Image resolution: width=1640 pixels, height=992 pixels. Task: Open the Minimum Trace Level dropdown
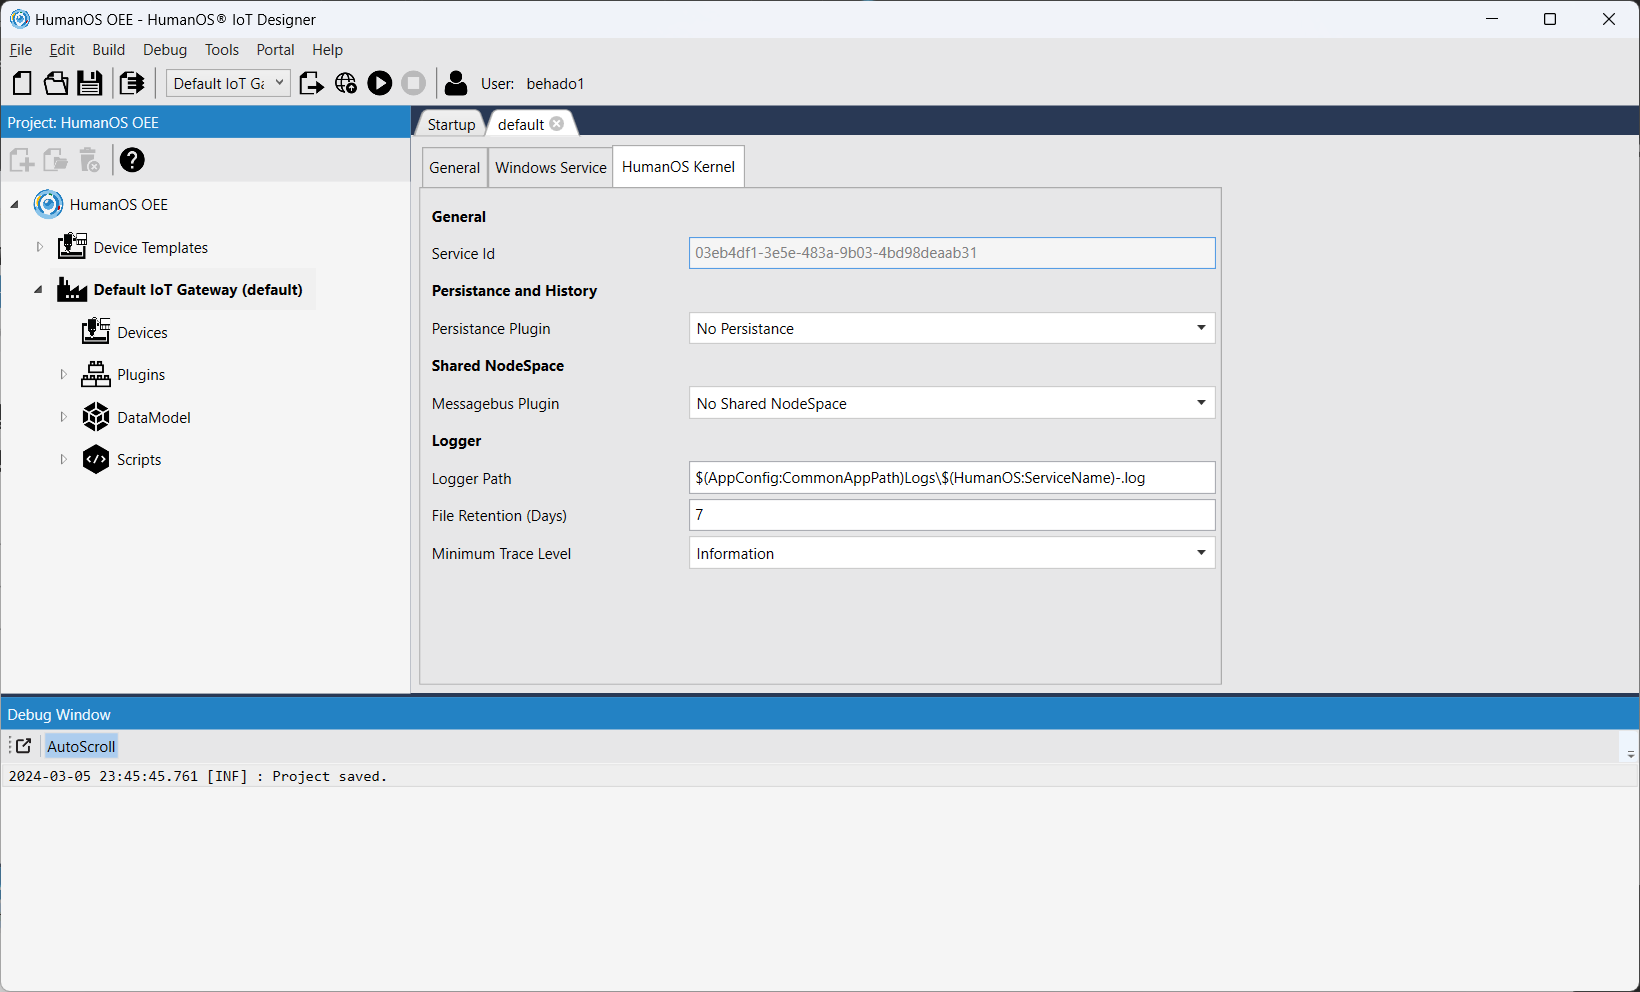[952, 553]
